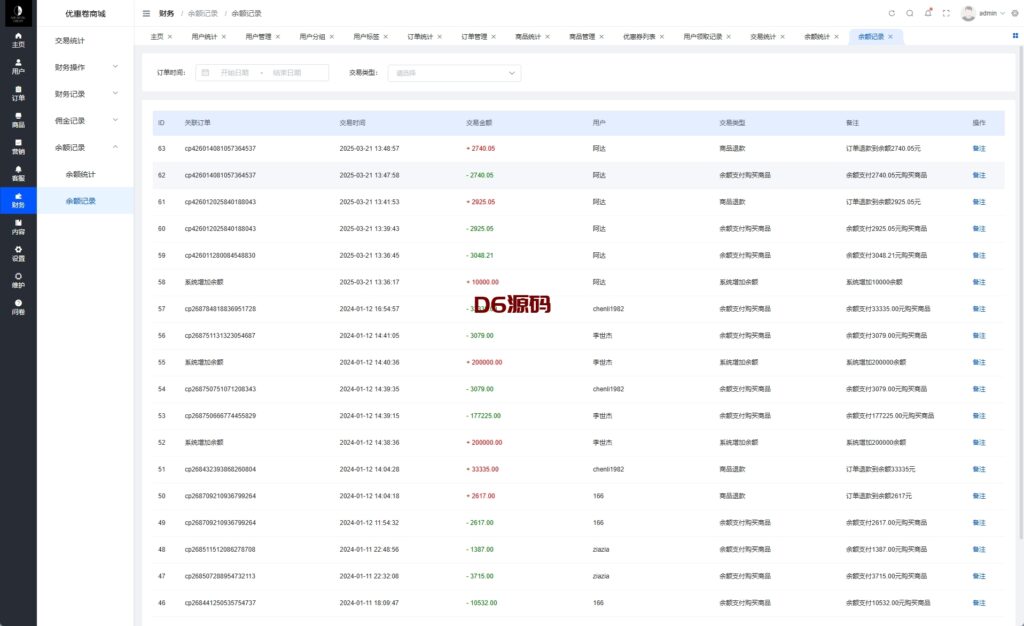Select 财务 section in dark sidebar
Viewport: 1024px width, 626px height.
(x=18, y=200)
